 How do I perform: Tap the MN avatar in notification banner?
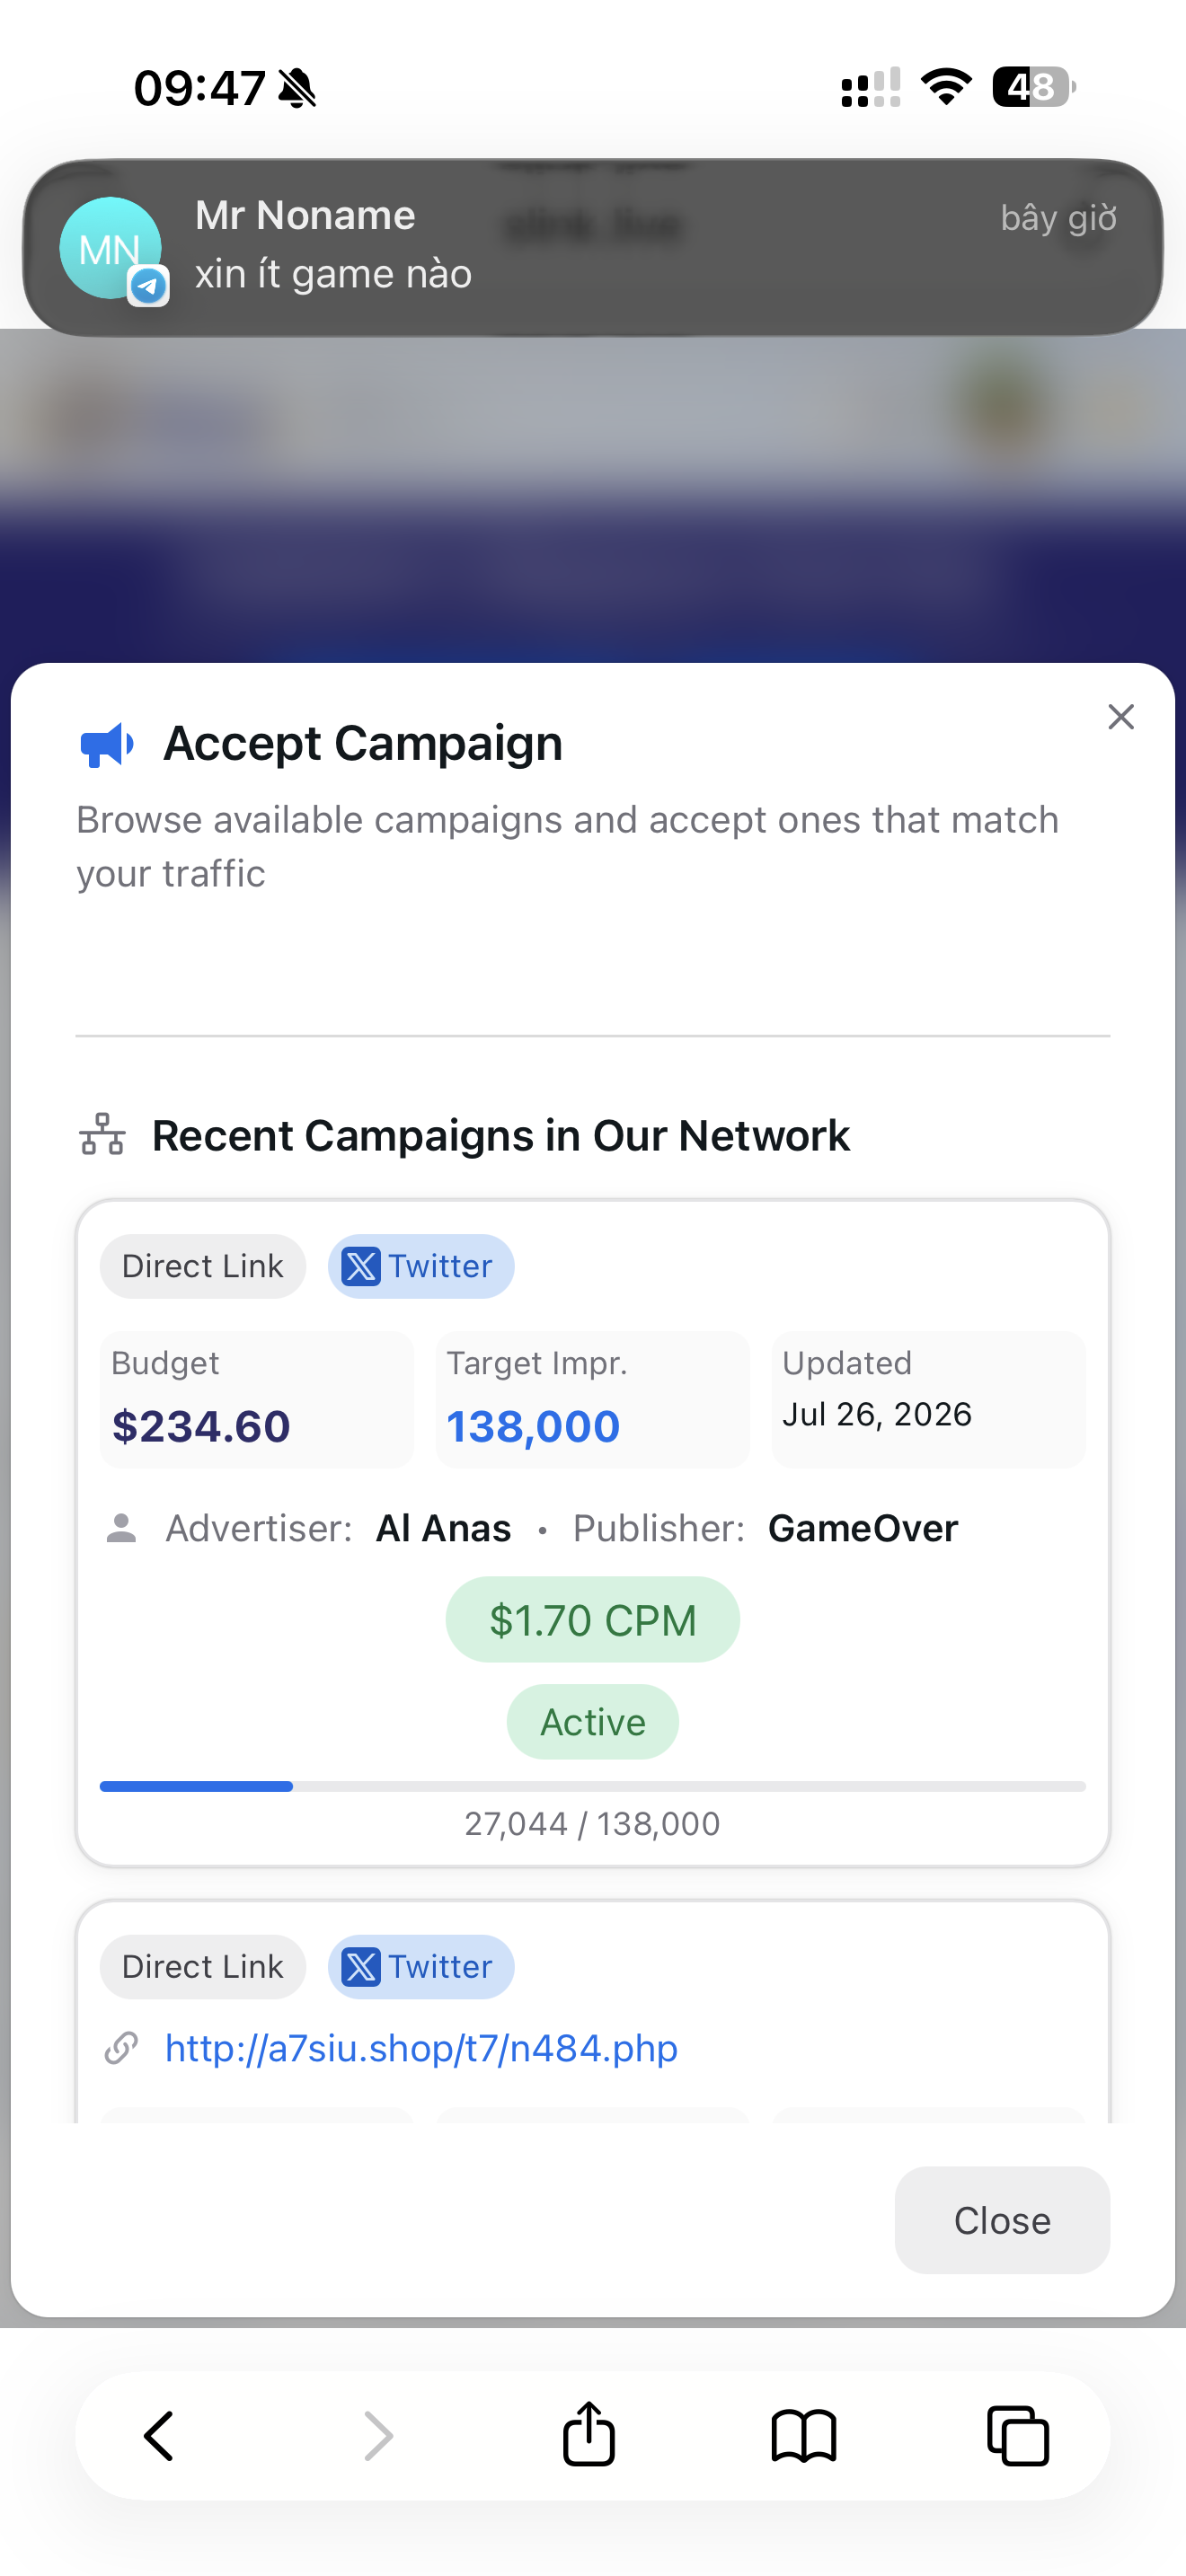(x=110, y=248)
